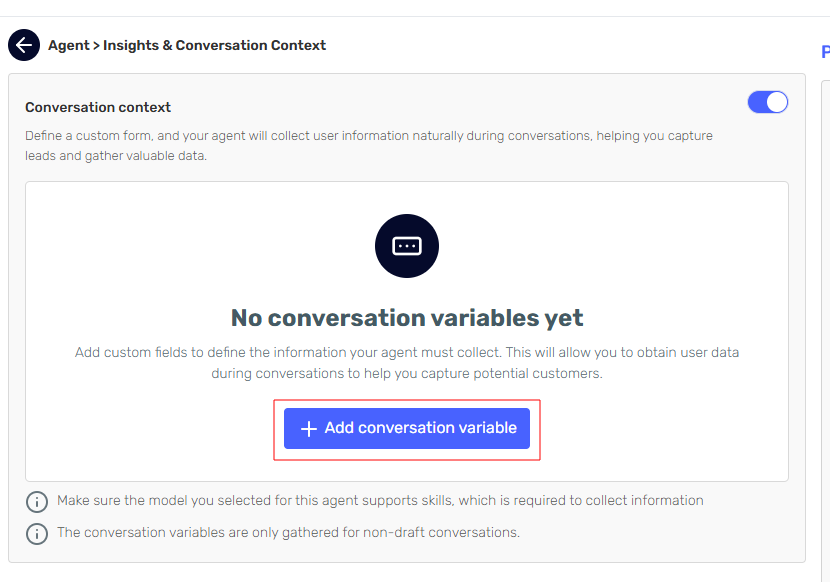Click the back arrow icon

(24, 45)
